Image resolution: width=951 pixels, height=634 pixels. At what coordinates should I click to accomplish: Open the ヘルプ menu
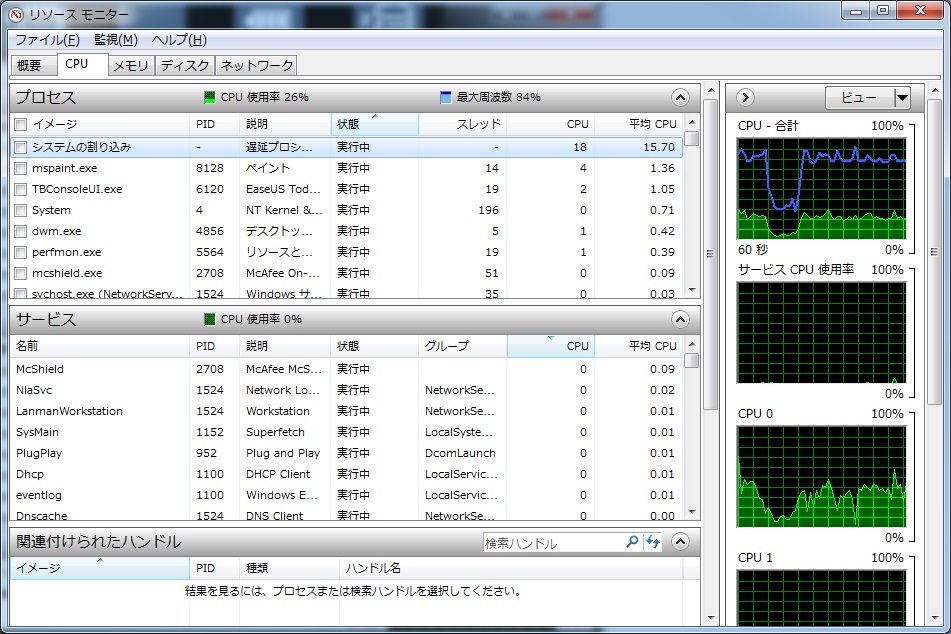[x=179, y=40]
